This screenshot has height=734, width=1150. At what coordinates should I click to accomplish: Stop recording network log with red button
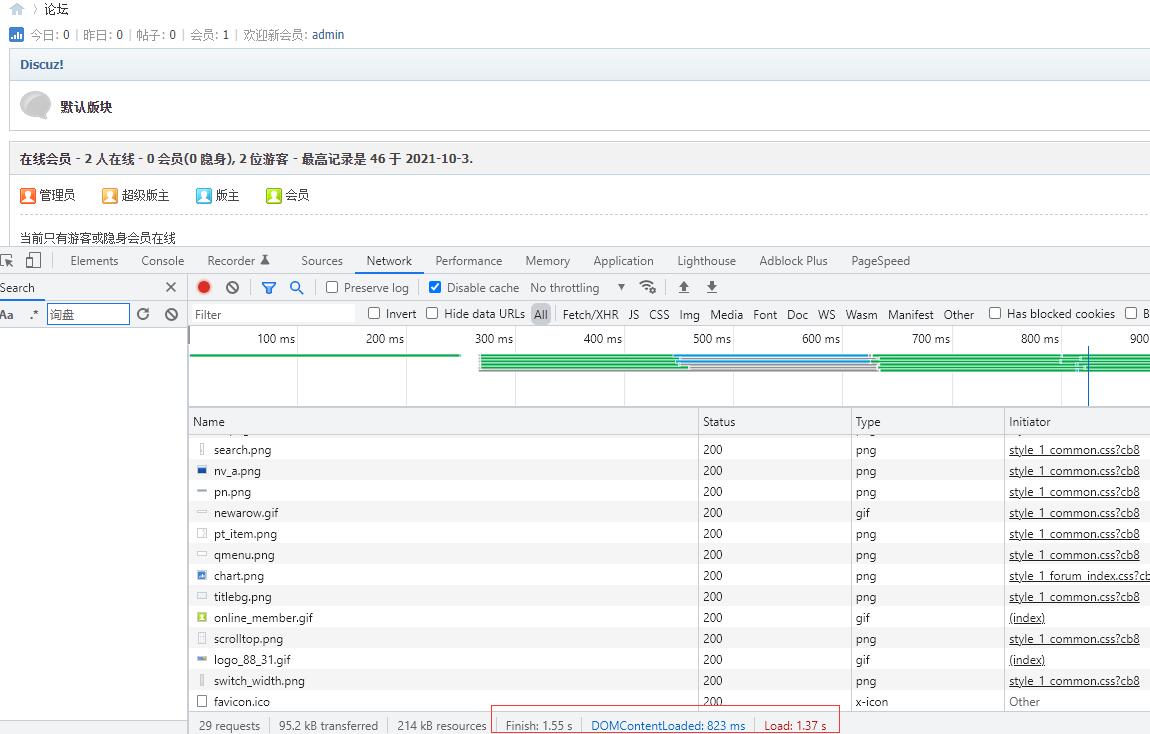click(204, 287)
